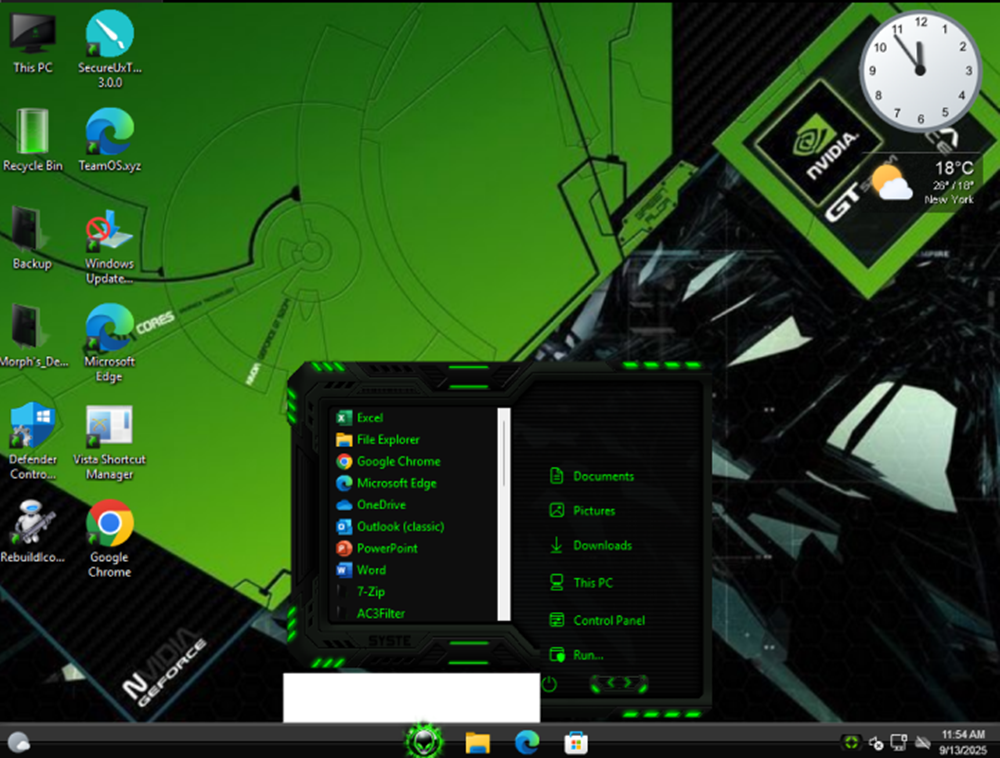The image size is (1000, 758).
Task: Open the Recycle Bin desktop icon
Action: [x=33, y=141]
